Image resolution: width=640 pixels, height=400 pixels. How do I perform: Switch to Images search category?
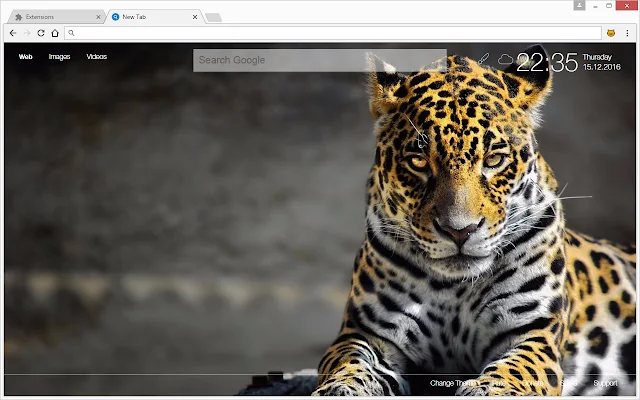(60, 57)
